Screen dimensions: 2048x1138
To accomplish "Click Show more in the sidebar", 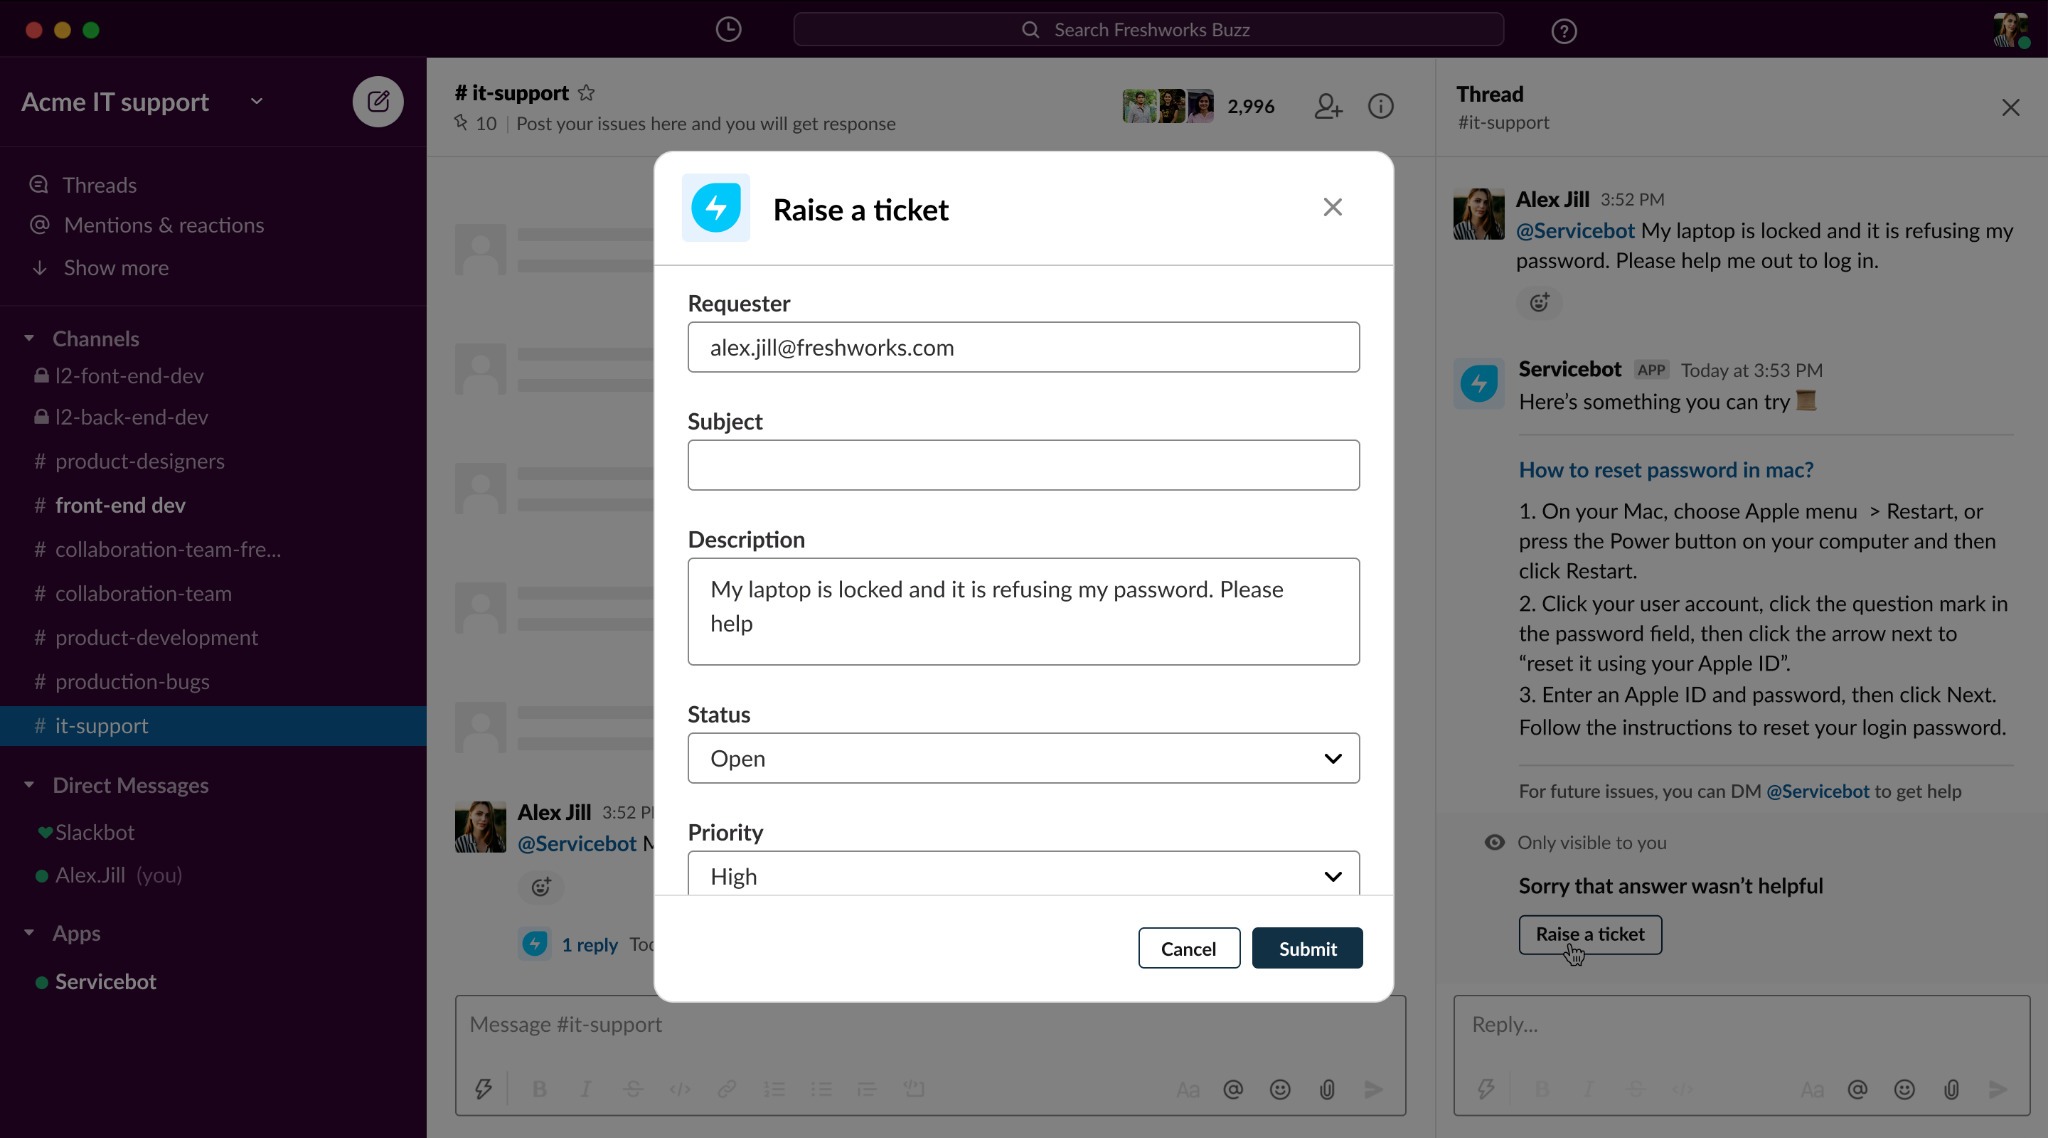I will pos(116,268).
